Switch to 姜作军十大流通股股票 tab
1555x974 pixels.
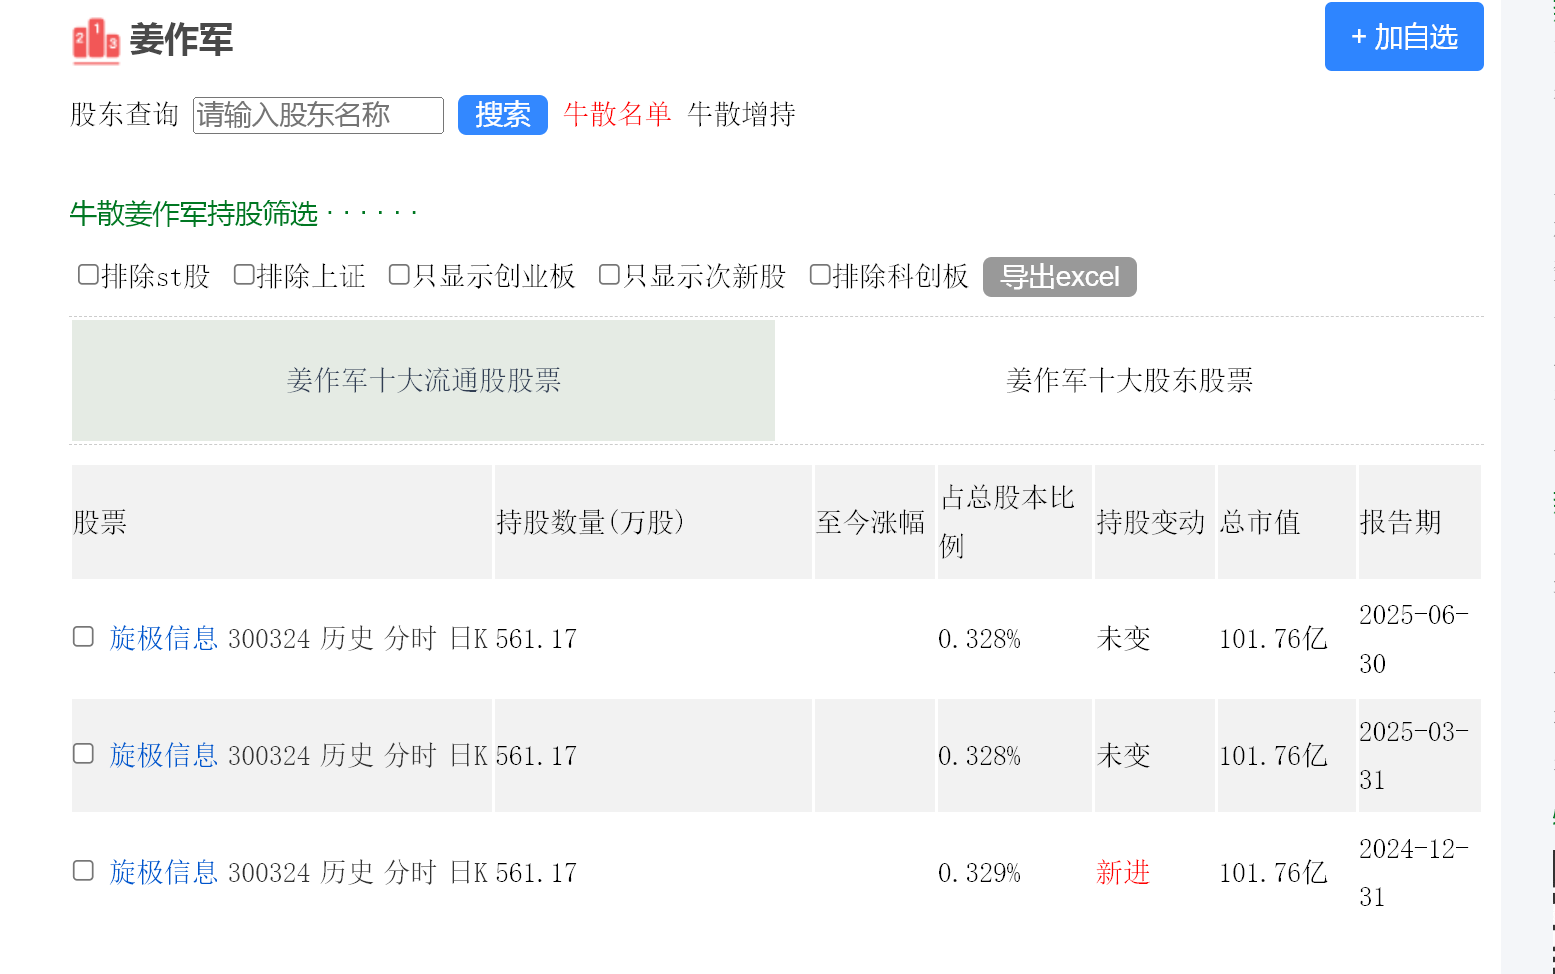423,380
